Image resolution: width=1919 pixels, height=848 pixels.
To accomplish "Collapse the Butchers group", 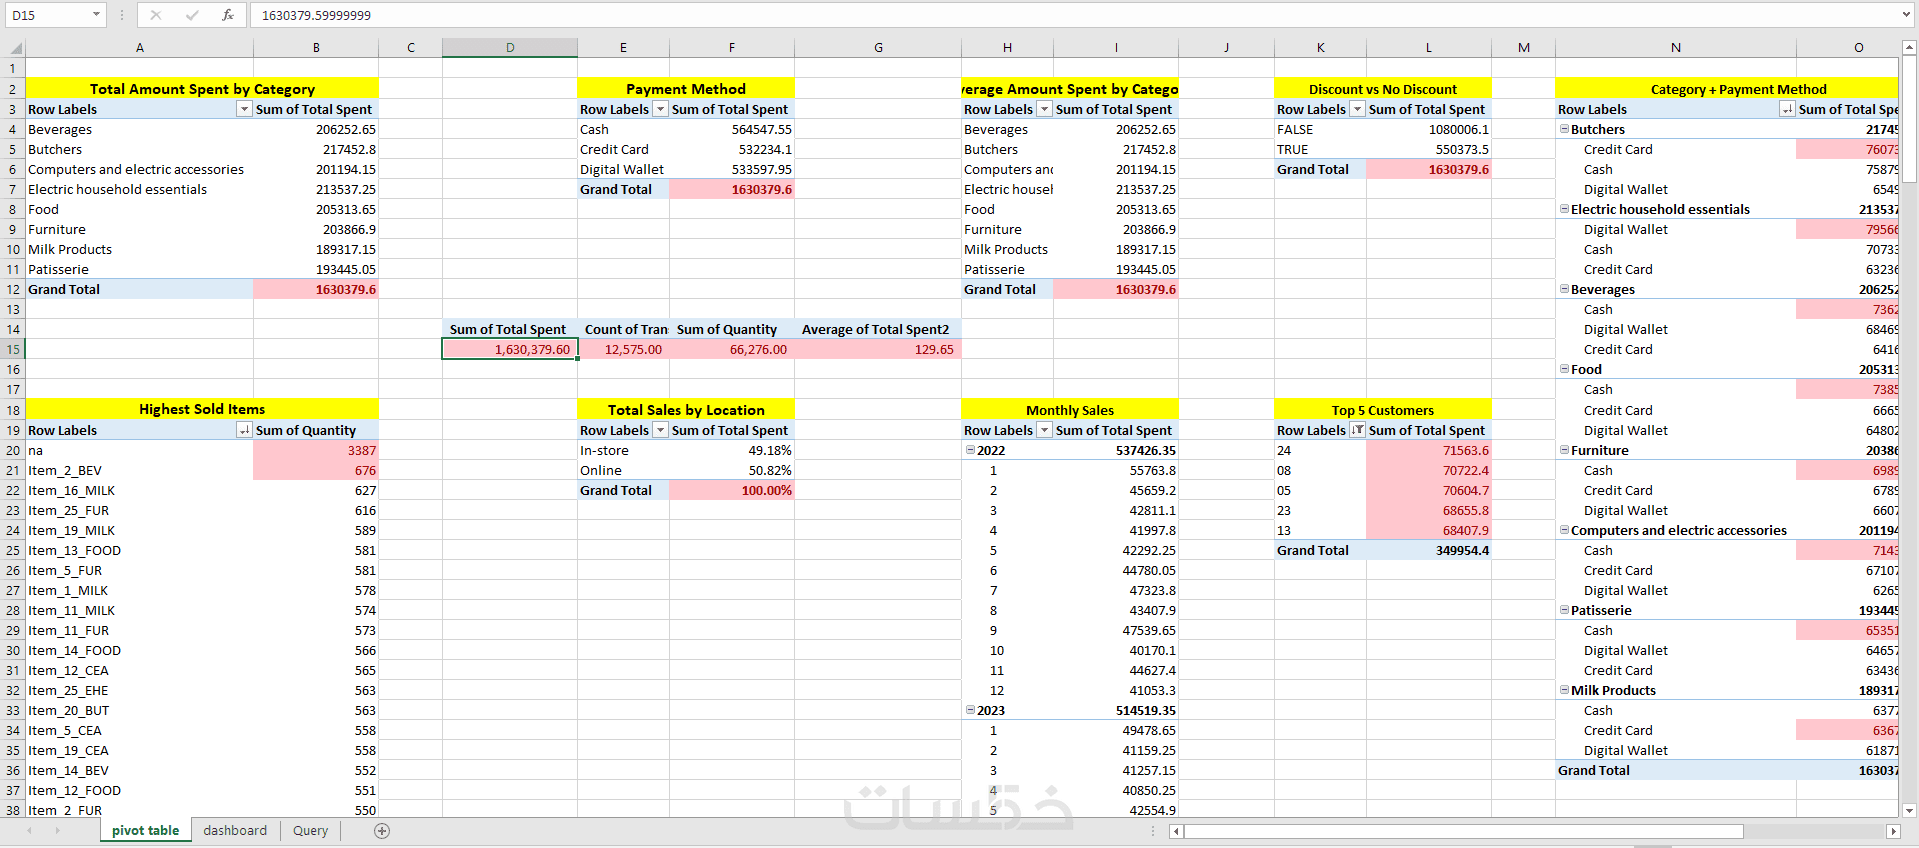I will coord(1564,129).
